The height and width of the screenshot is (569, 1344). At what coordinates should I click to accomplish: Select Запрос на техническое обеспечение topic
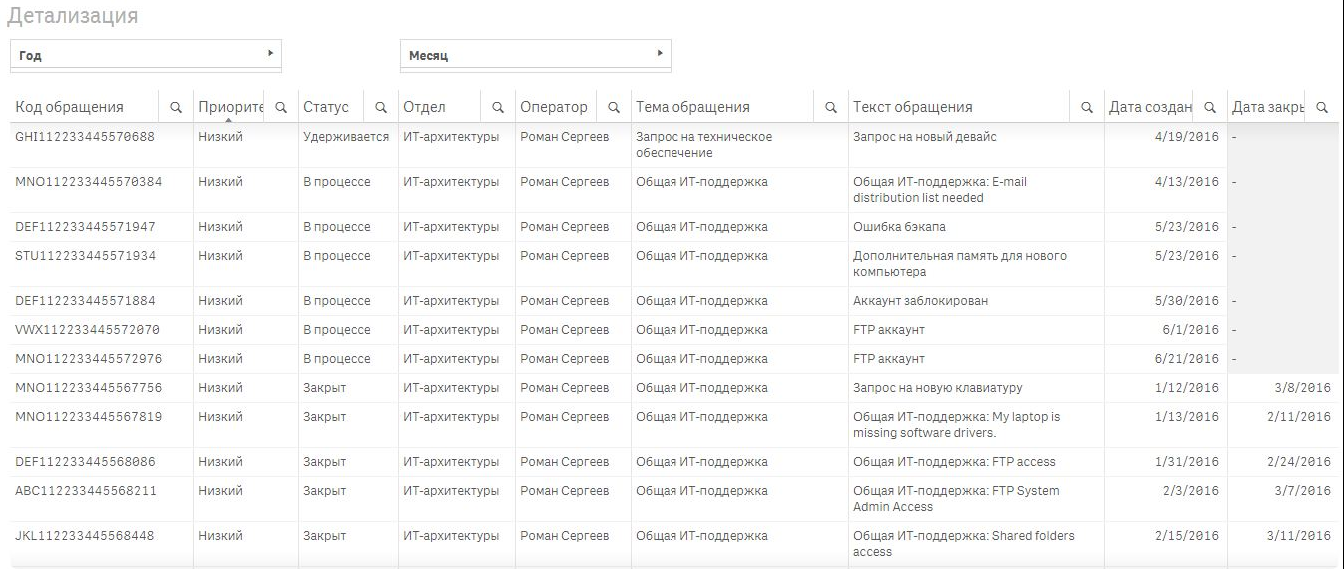(704, 145)
